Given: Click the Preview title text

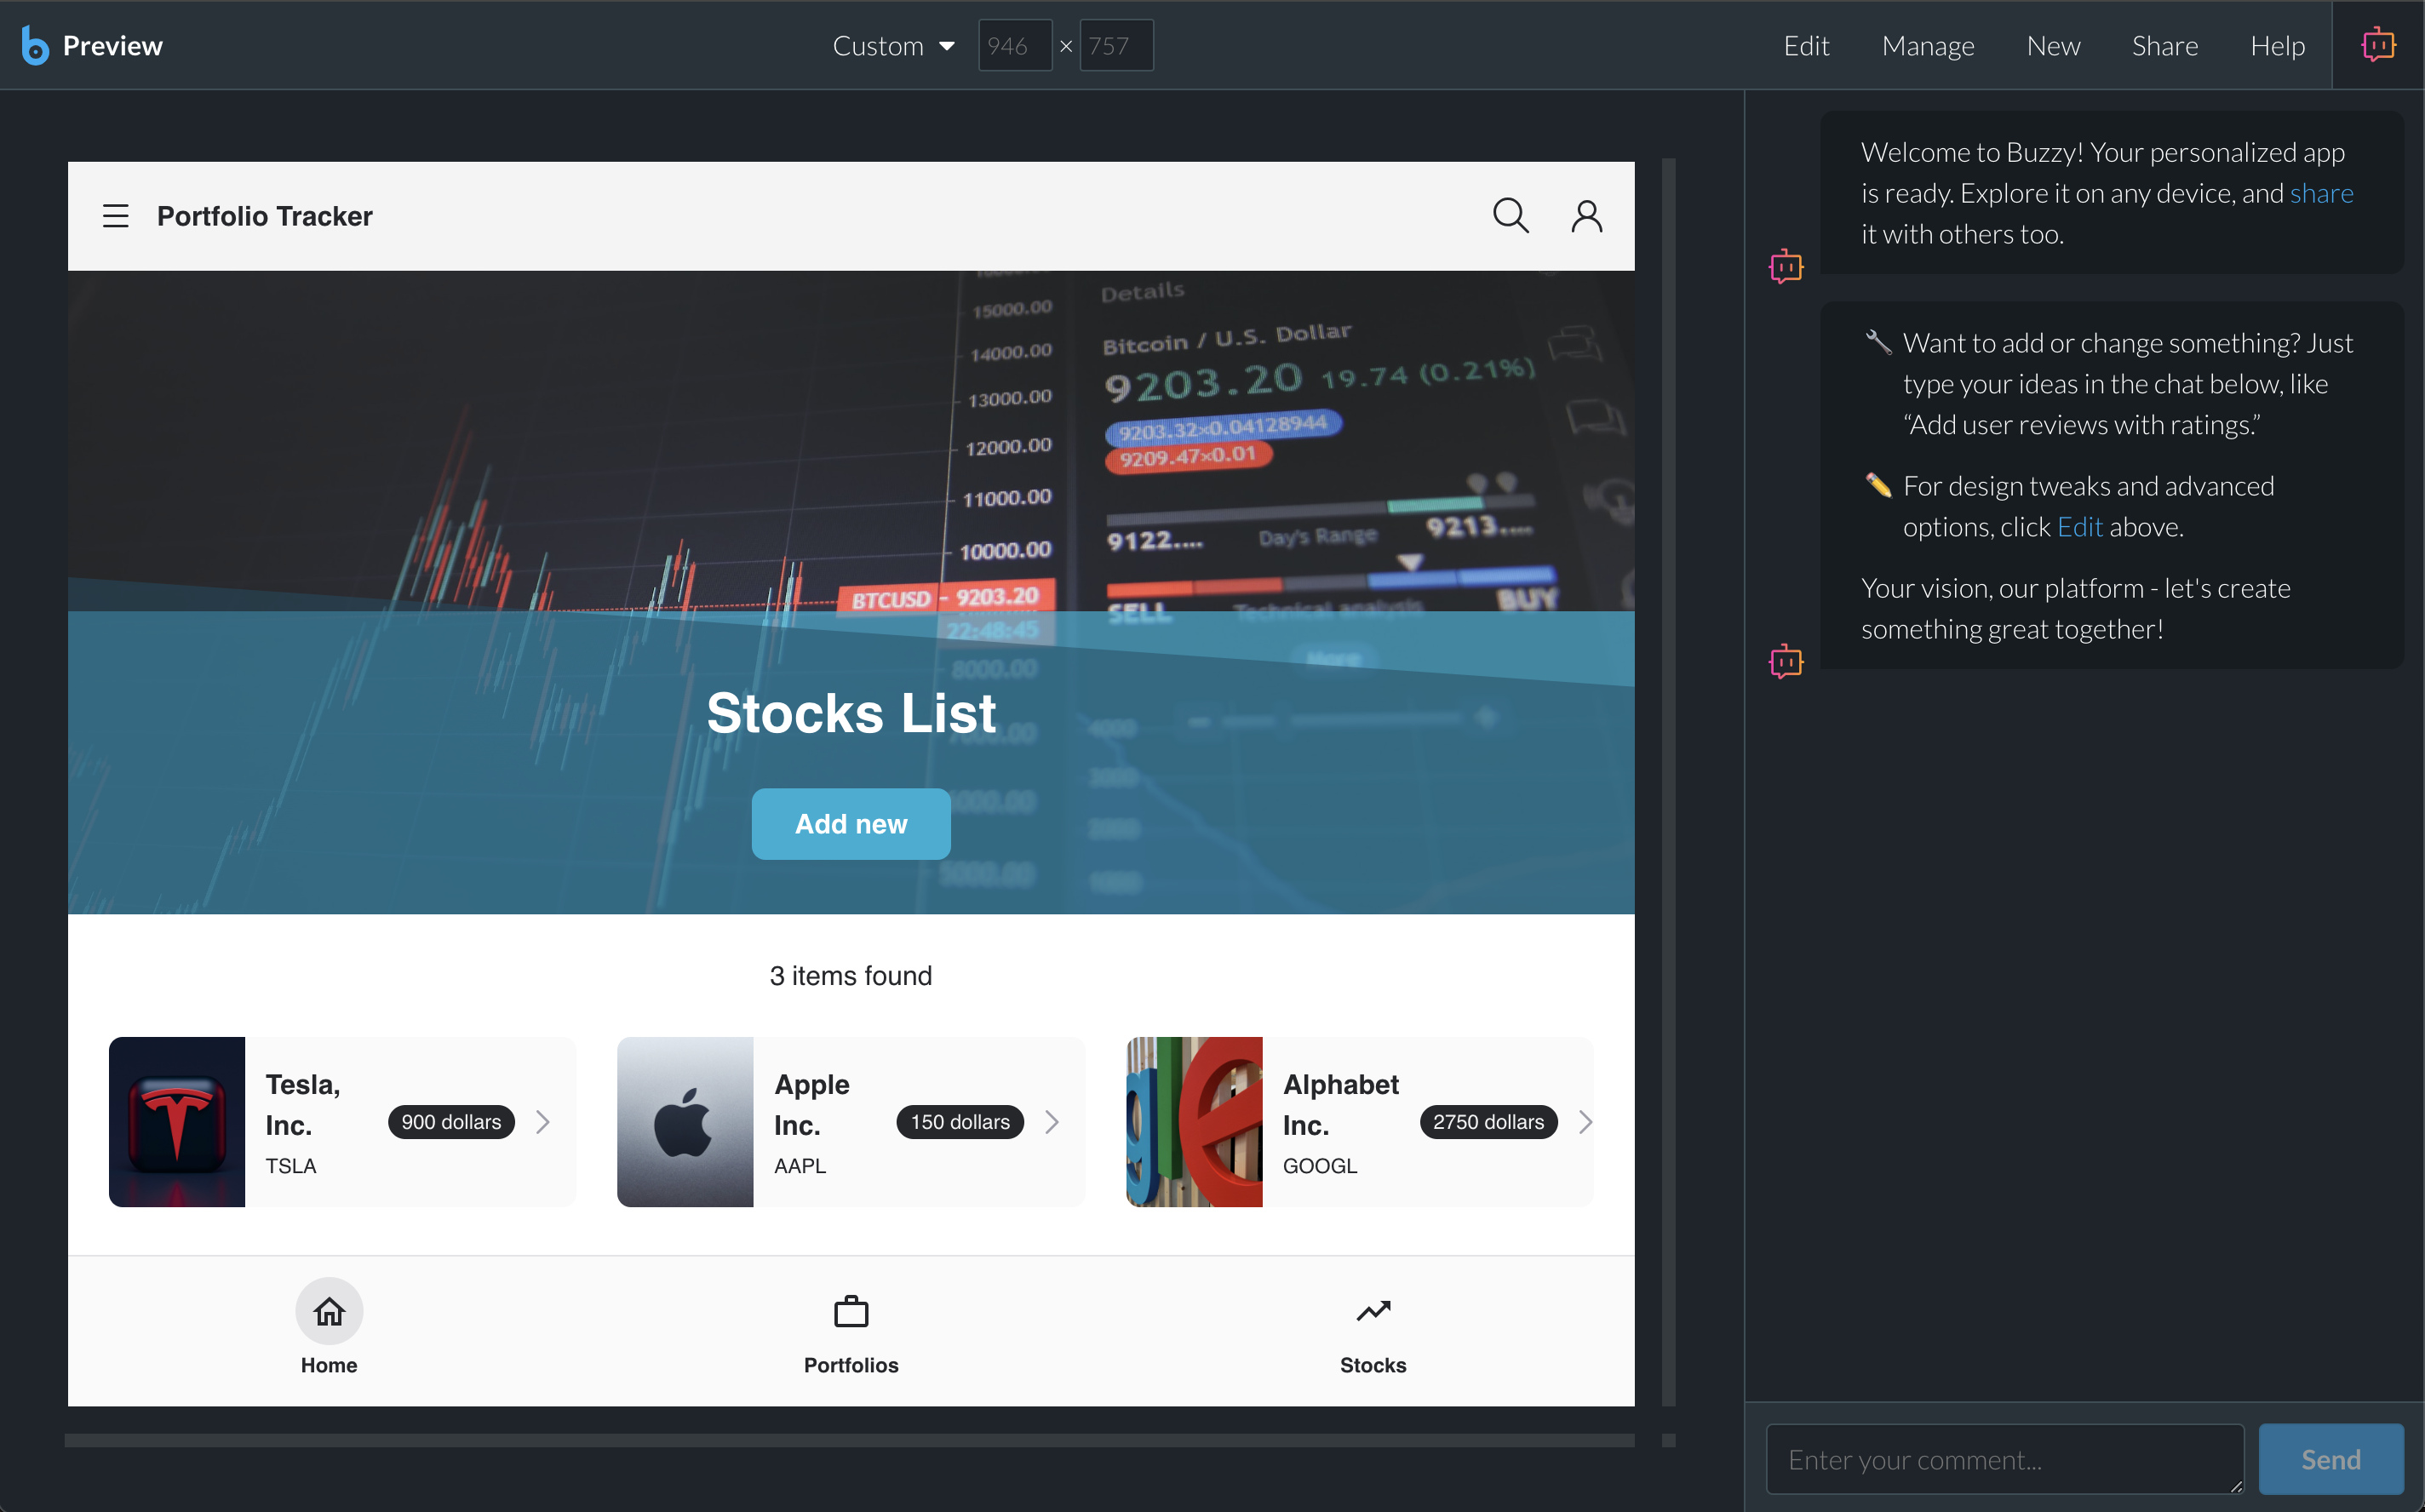Looking at the screenshot, I should (113, 46).
